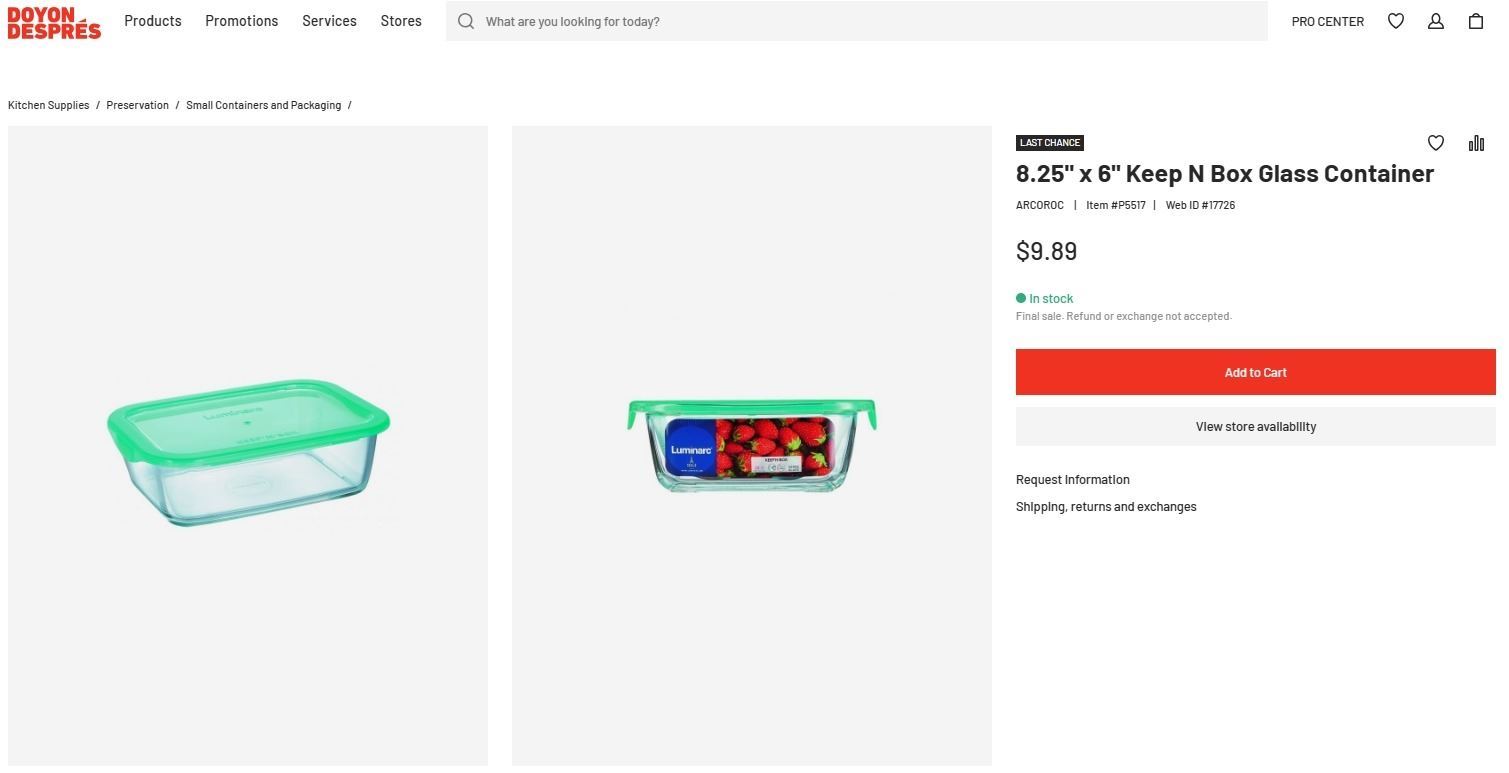
Task: Go to Preservation breadcrumb
Action: click(x=138, y=105)
